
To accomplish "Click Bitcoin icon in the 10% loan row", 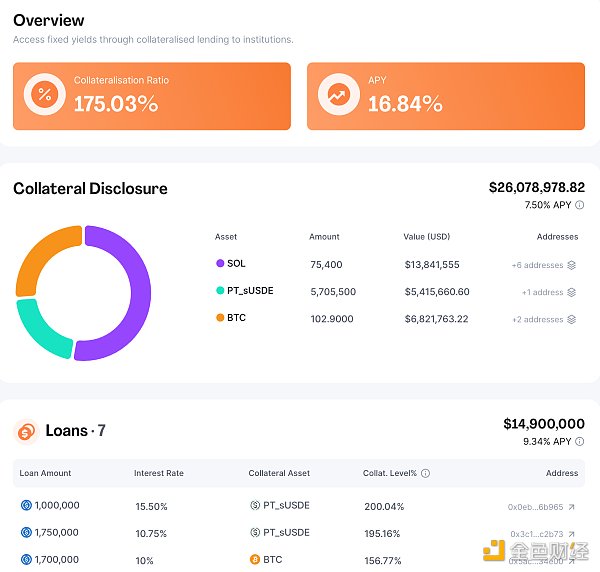I will pyautogui.click(x=255, y=560).
